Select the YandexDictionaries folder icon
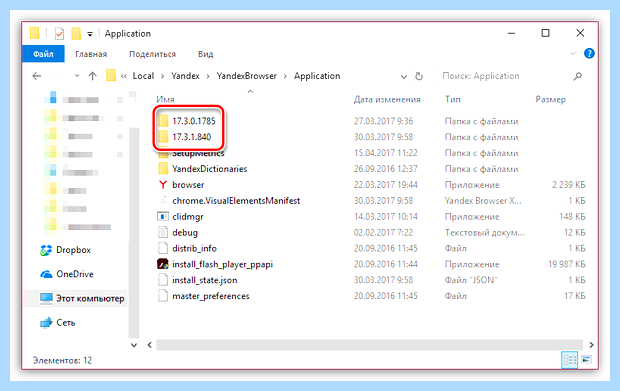Screen dimensions: 620x391 pyautogui.click(x=163, y=169)
